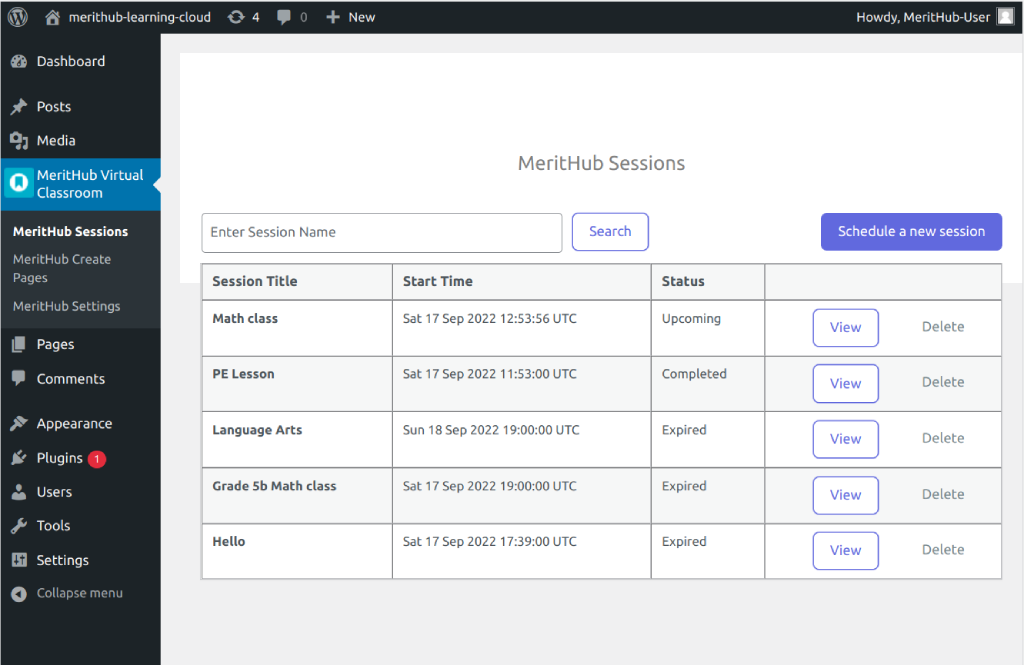Delete the Hello session

point(943,550)
